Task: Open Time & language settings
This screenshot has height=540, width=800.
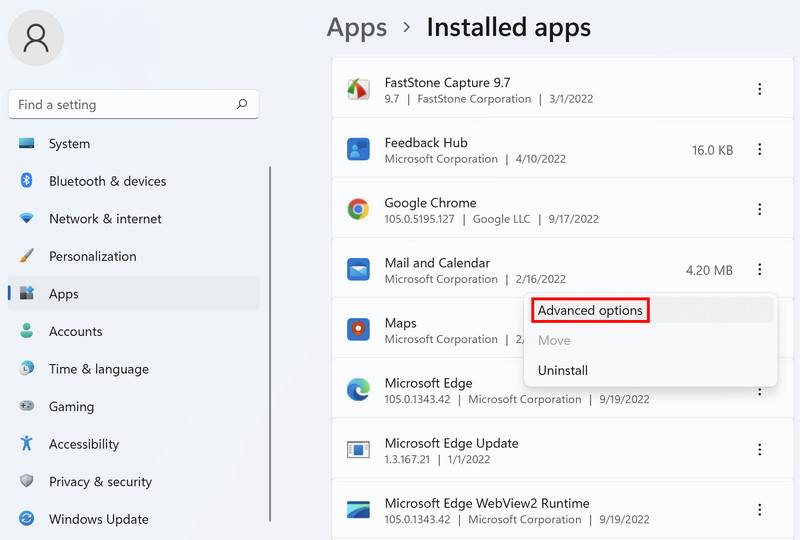Action: (134, 369)
